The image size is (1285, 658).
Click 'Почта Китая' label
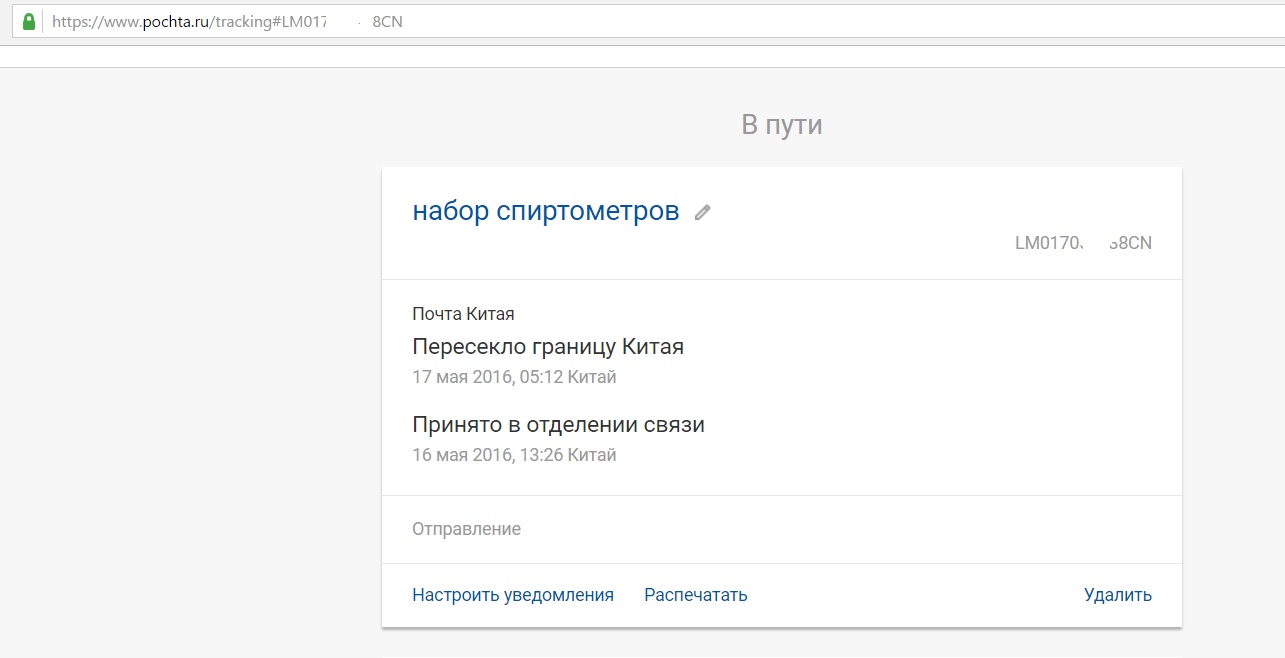pos(463,314)
